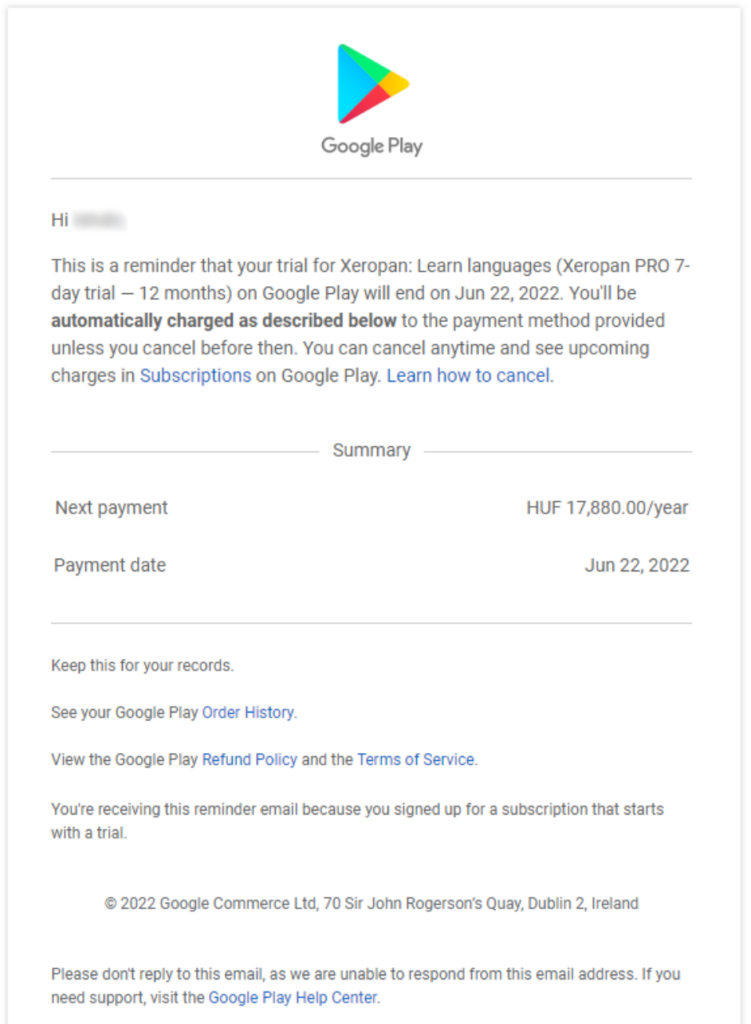Click the blurred recipient name after Hi
Screen dimensions: 751x1024
click(x=100, y=220)
